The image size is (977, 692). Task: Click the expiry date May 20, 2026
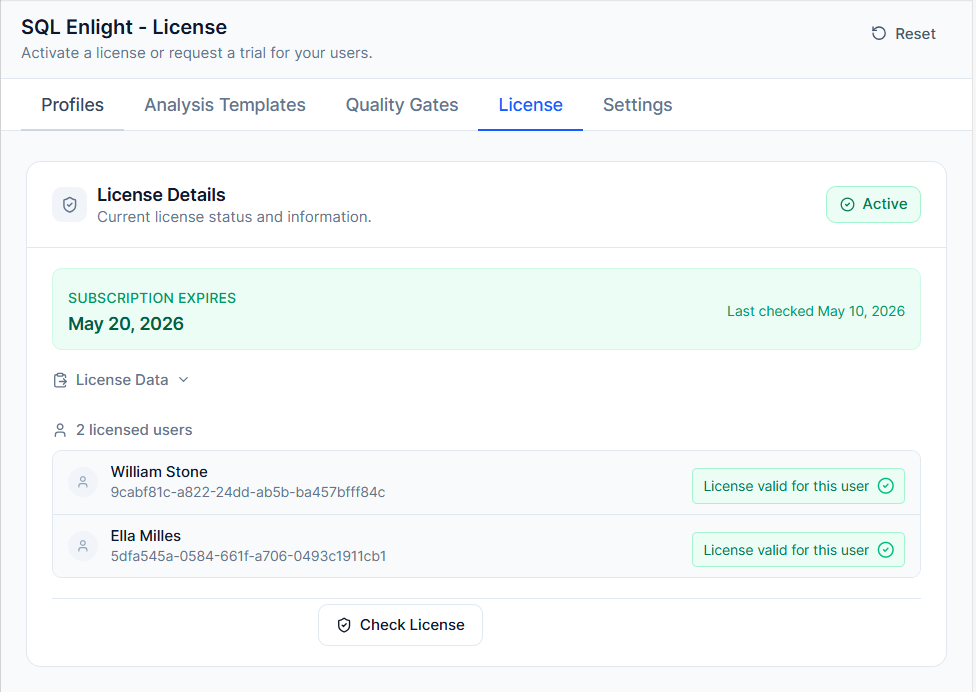pos(126,324)
